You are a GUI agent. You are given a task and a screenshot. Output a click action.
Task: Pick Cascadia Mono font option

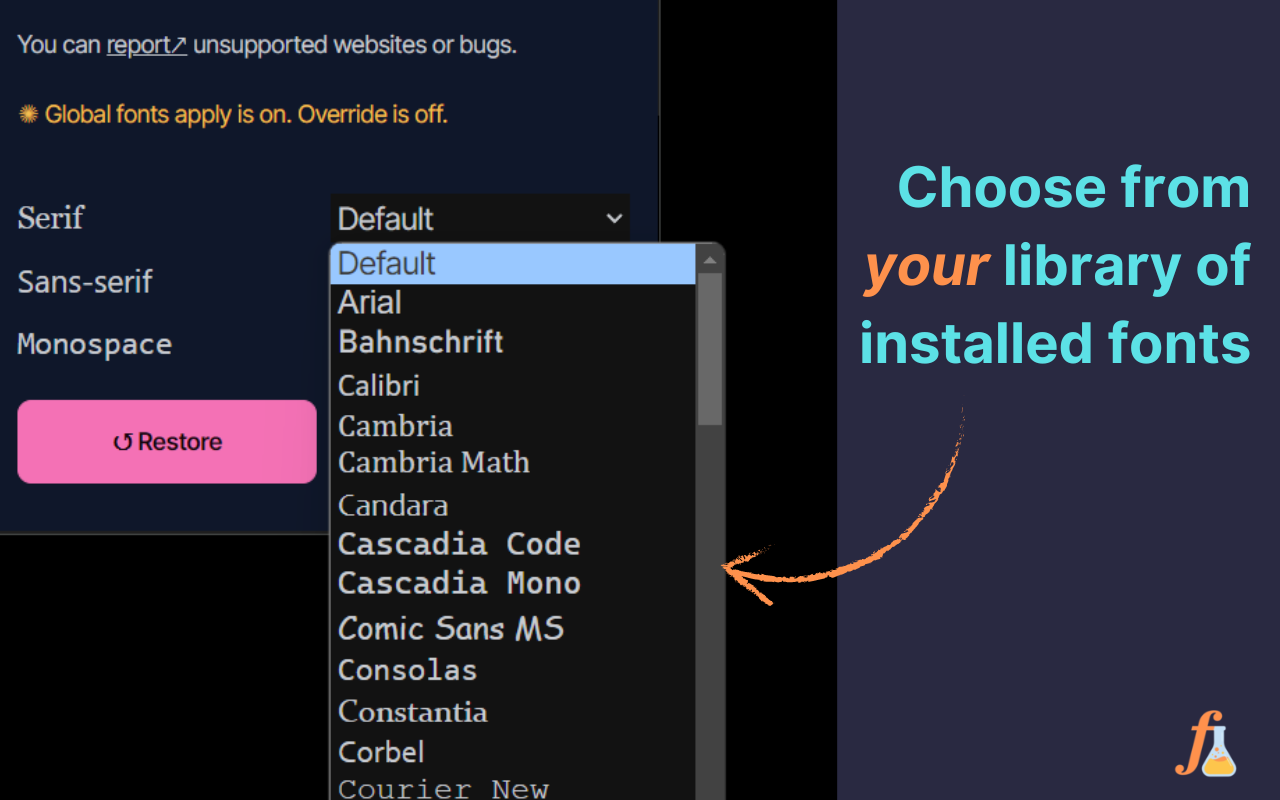point(513,583)
